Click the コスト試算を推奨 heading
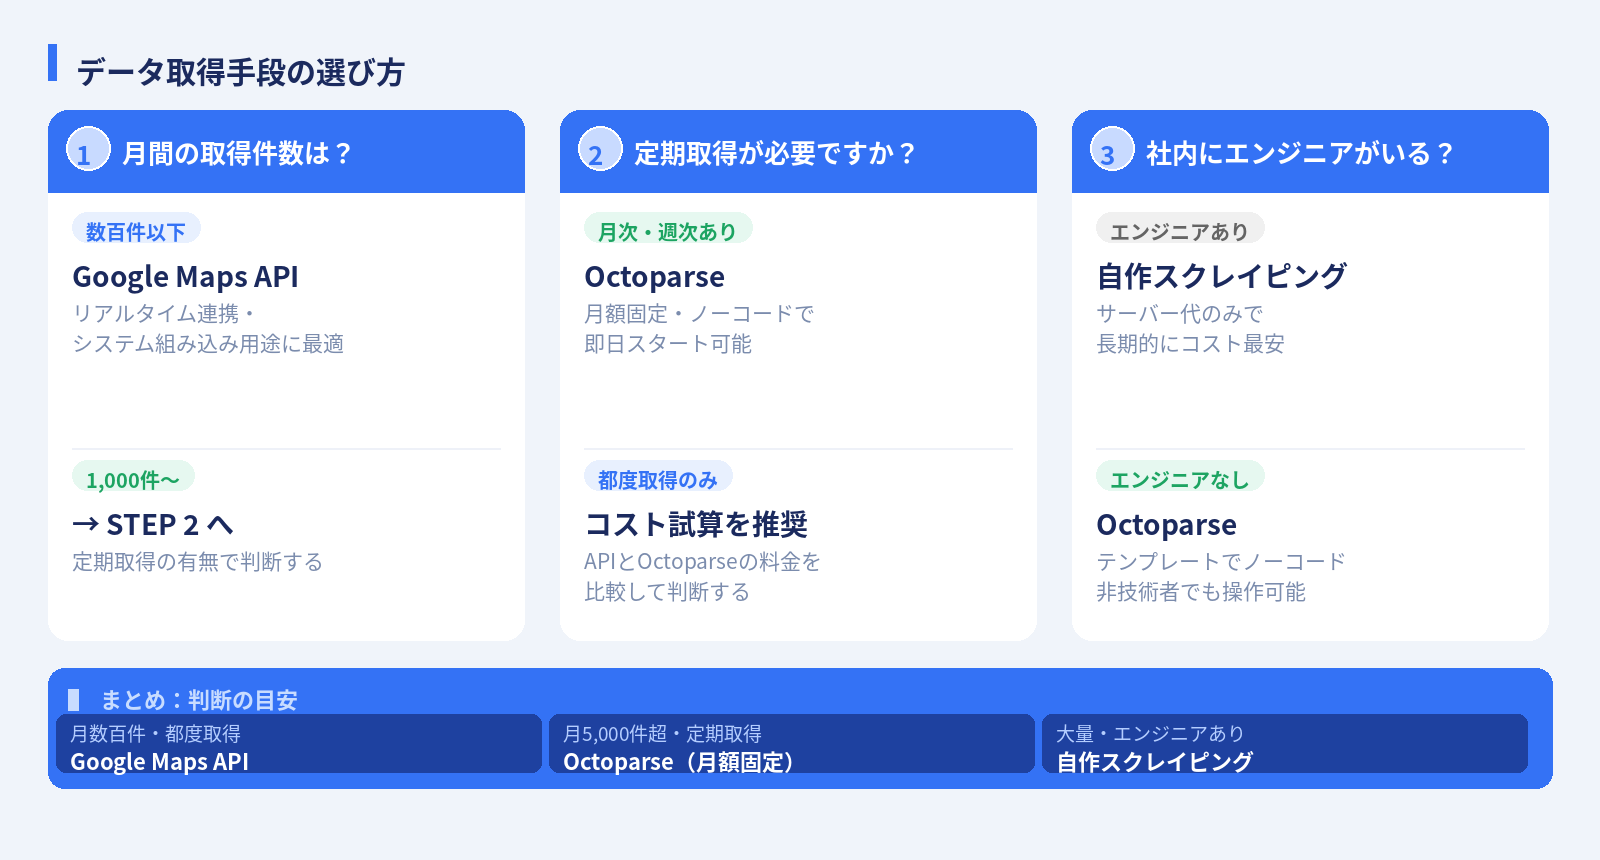Viewport: 1600px width, 860px height. (x=696, y=525)
